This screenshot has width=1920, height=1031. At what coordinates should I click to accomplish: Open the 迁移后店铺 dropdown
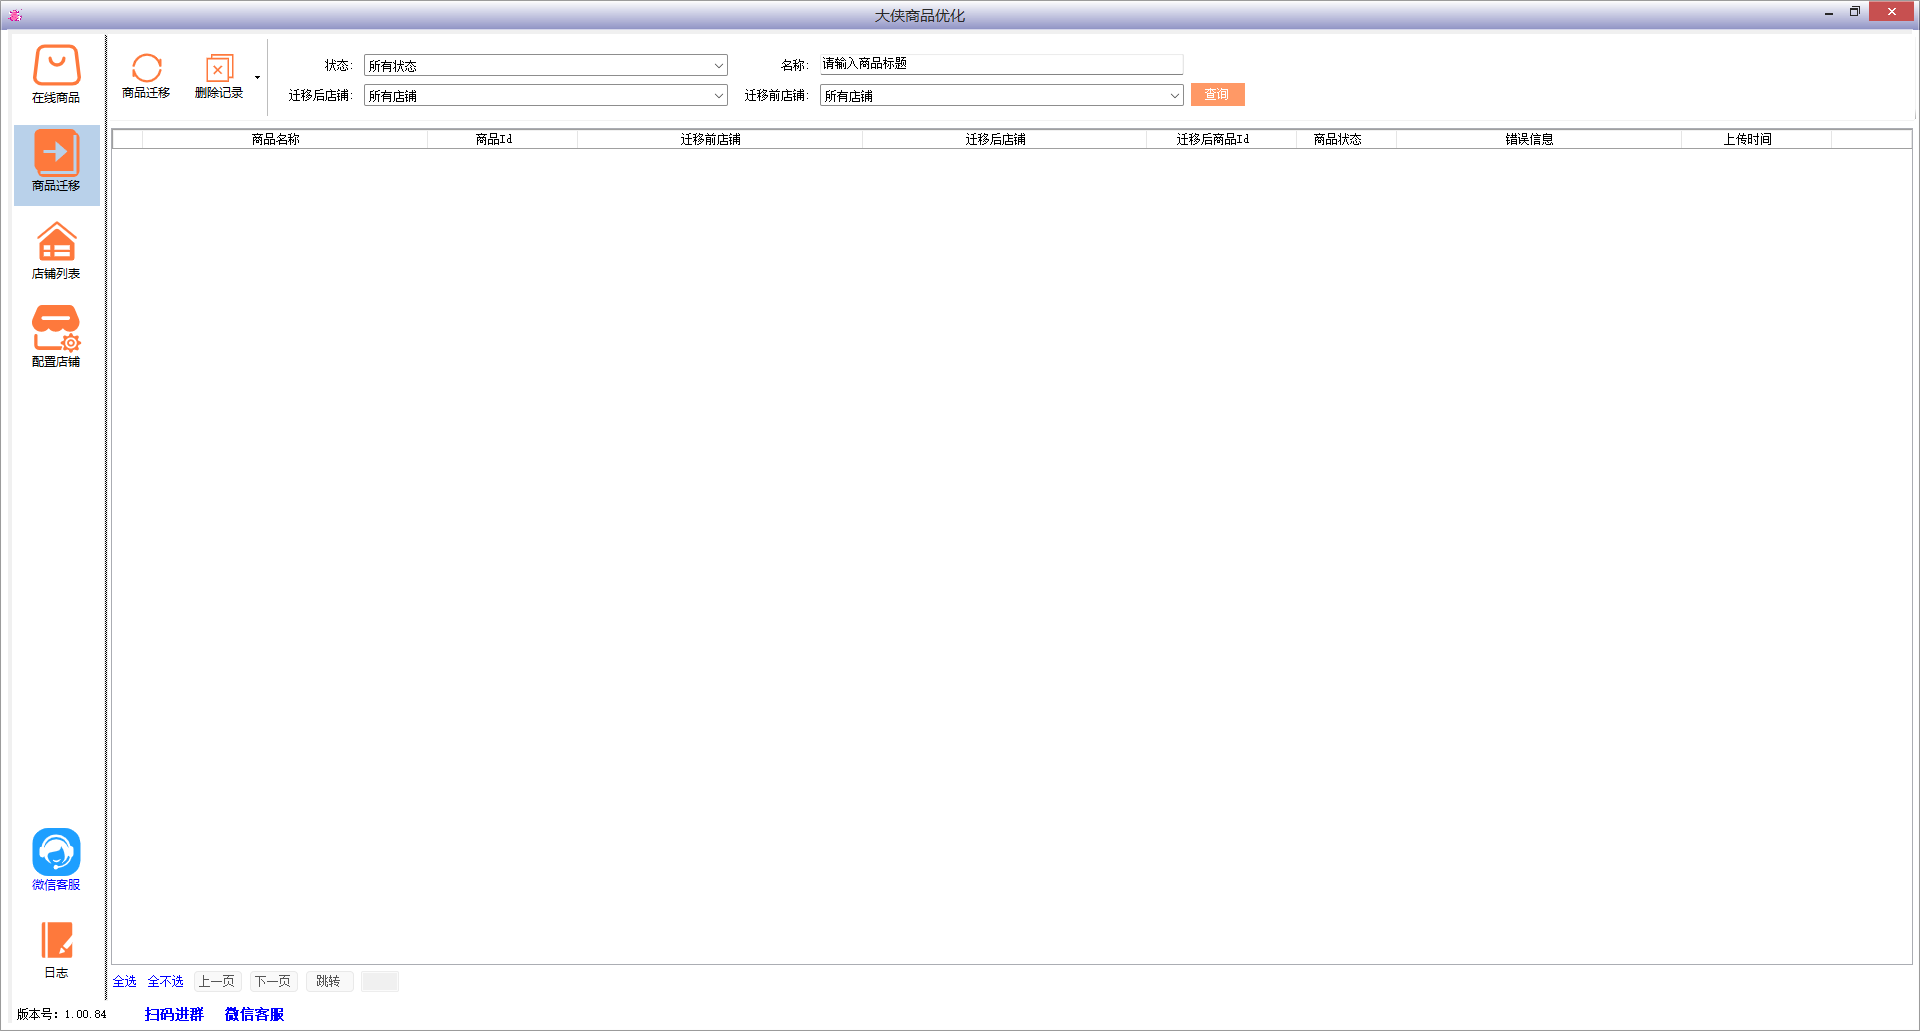click(x=545, y=95)
